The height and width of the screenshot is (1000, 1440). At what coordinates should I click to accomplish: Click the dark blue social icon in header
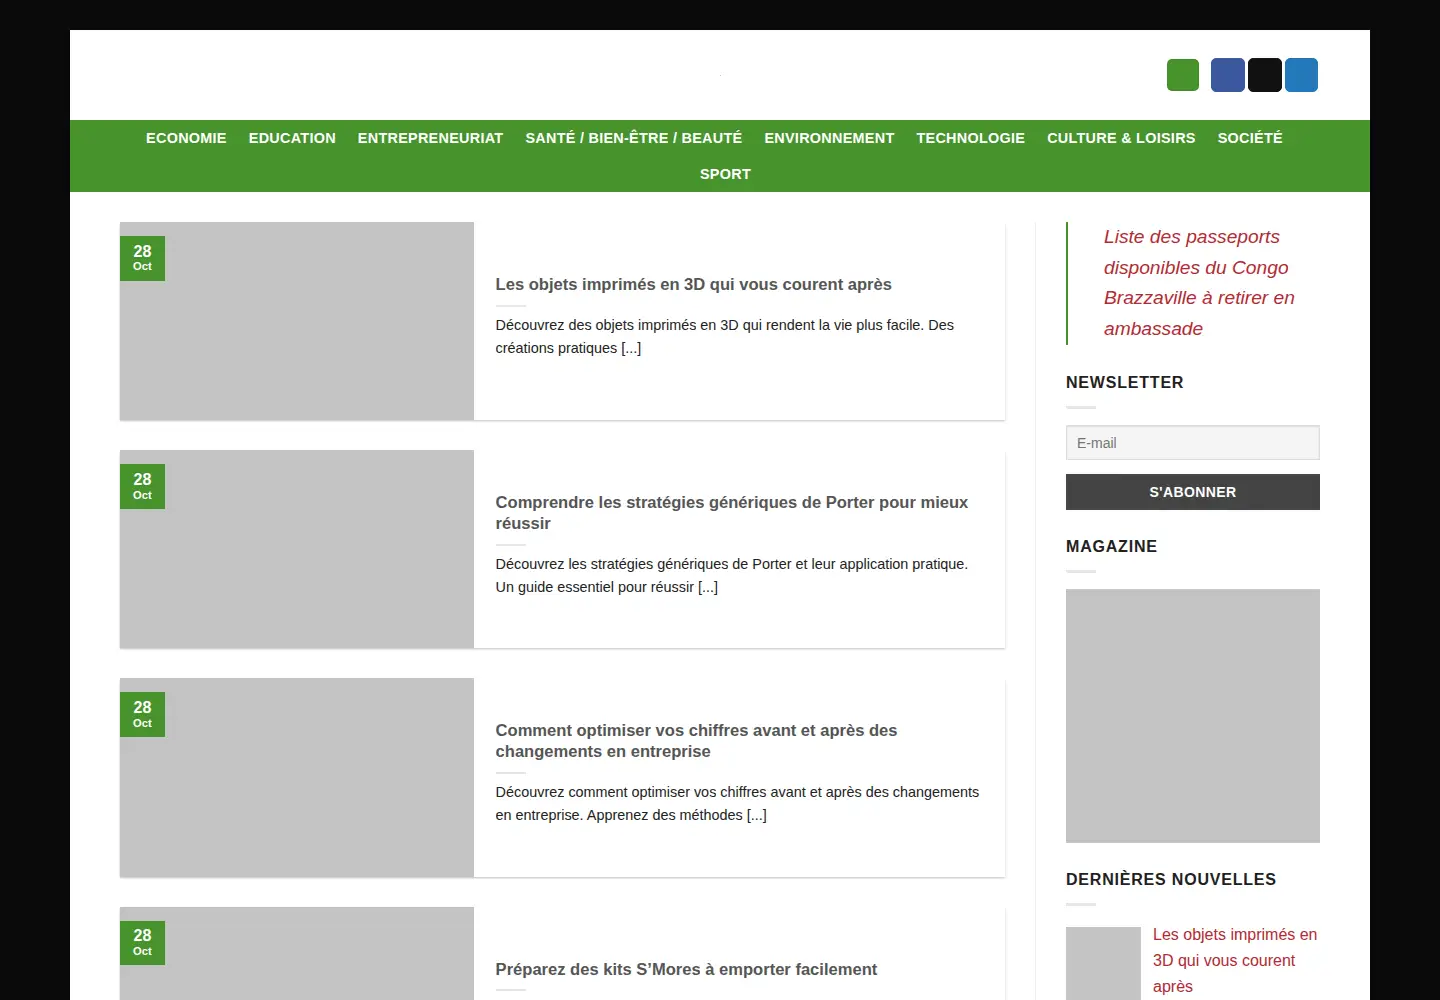pos(1227,75)
